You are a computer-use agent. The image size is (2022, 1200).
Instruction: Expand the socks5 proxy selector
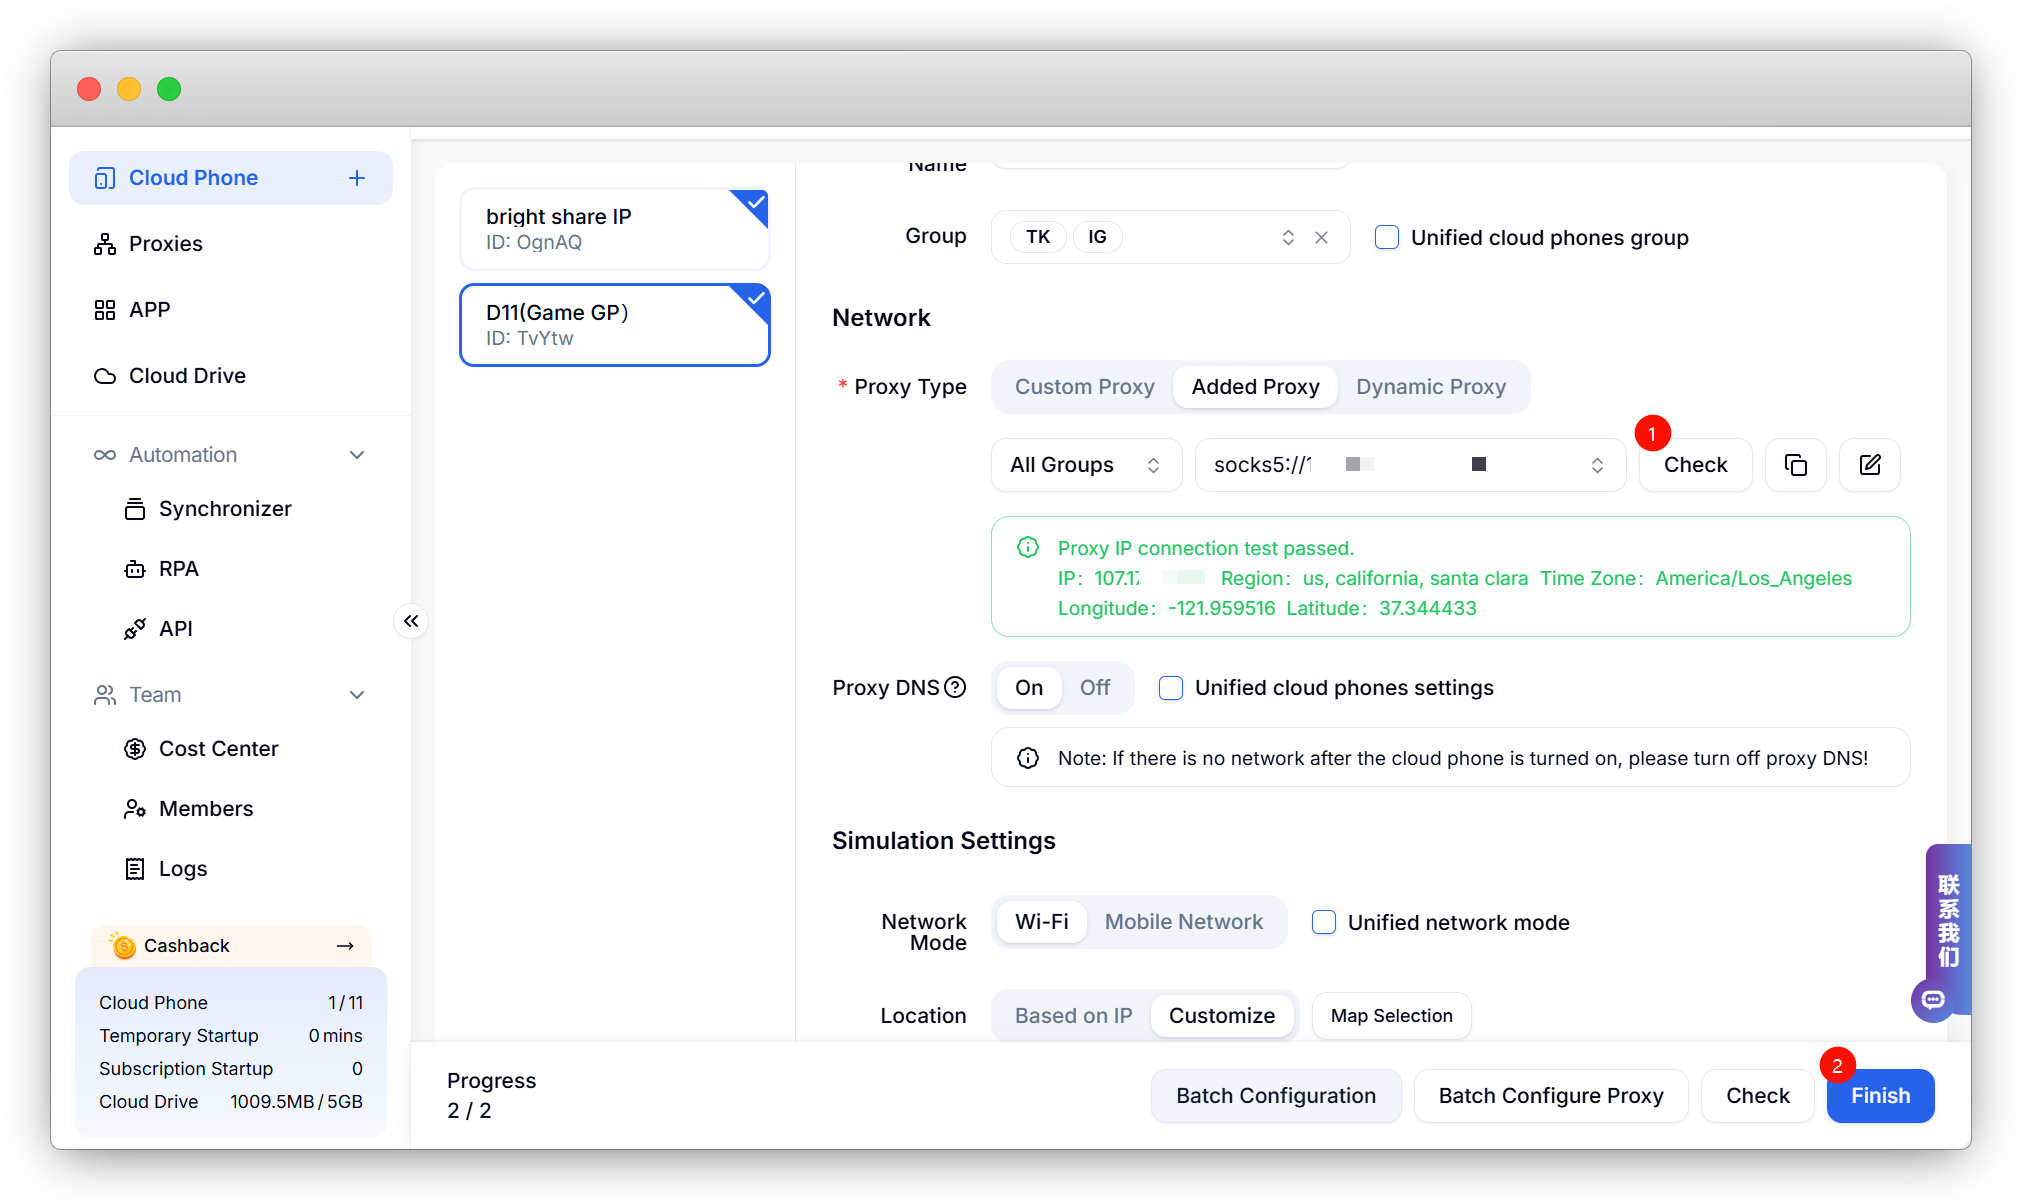1409,465
